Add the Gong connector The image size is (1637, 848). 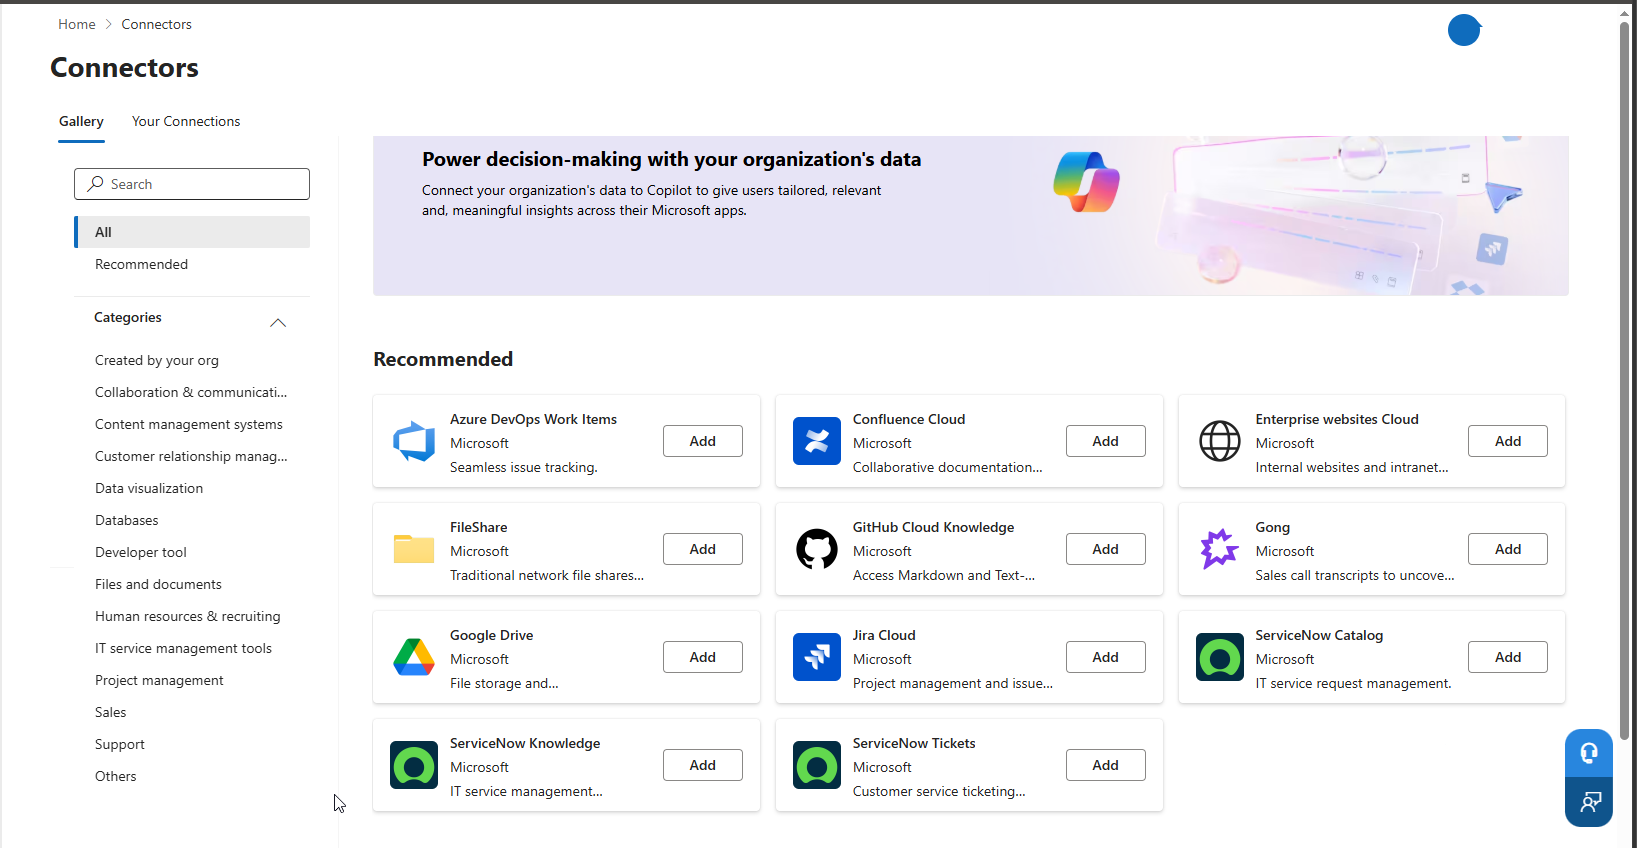[x=1508, y=549]
